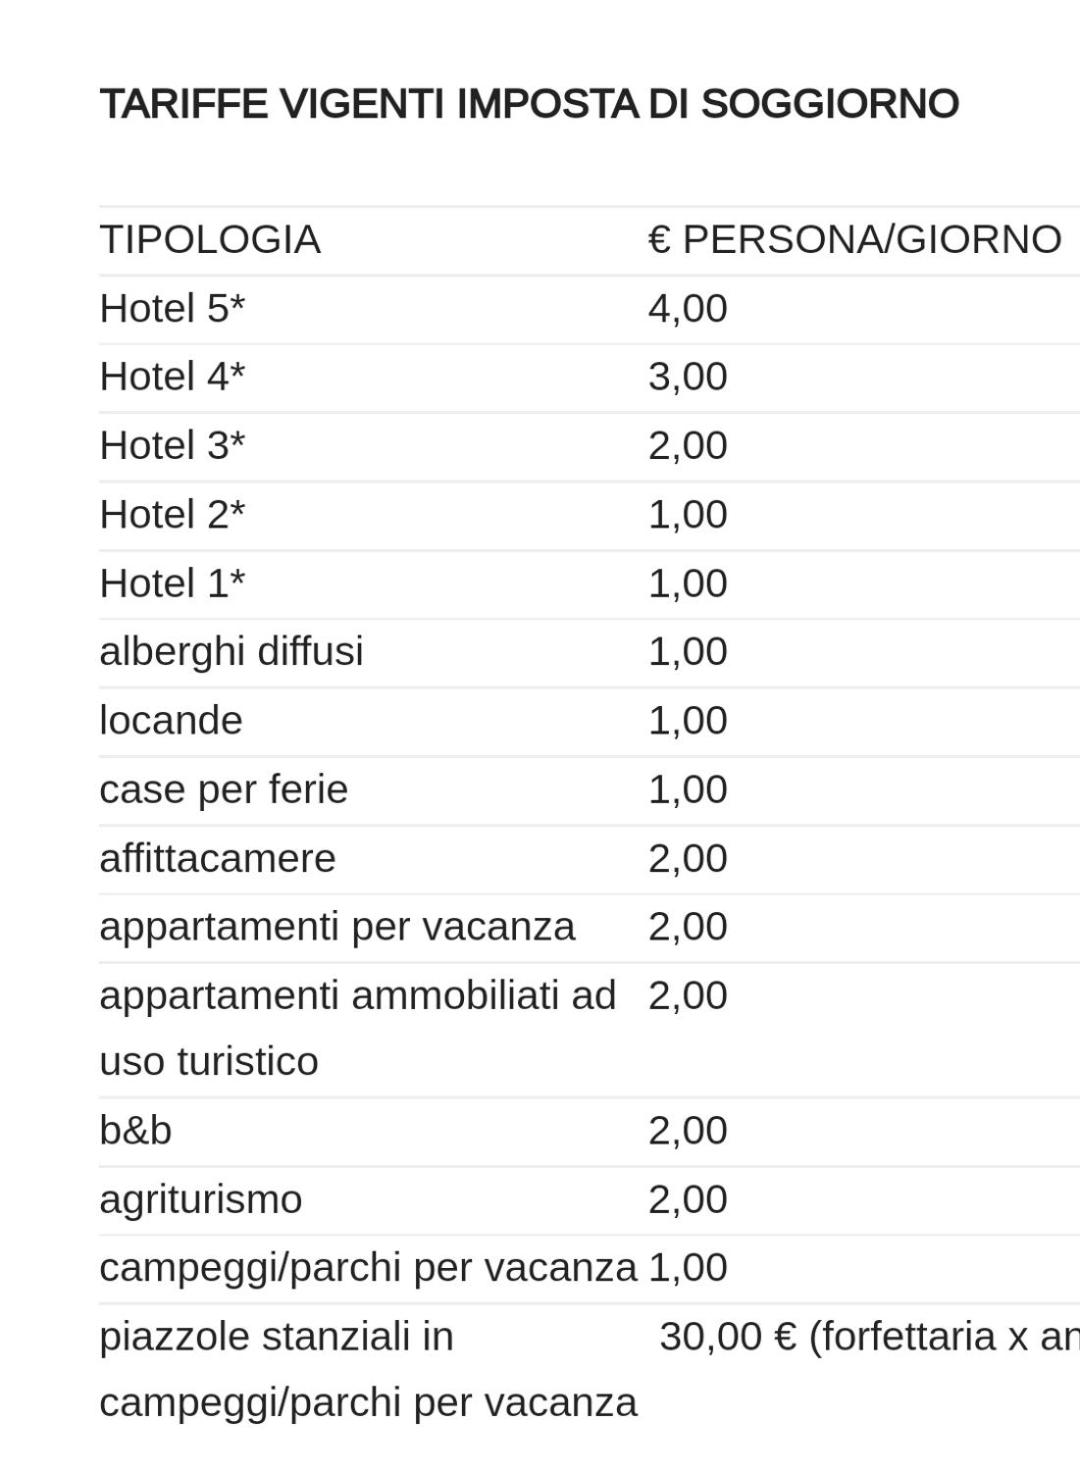Select the piazzole stanziali in campeggi row
1080x1471 pixels.
tap(590, 1370)
